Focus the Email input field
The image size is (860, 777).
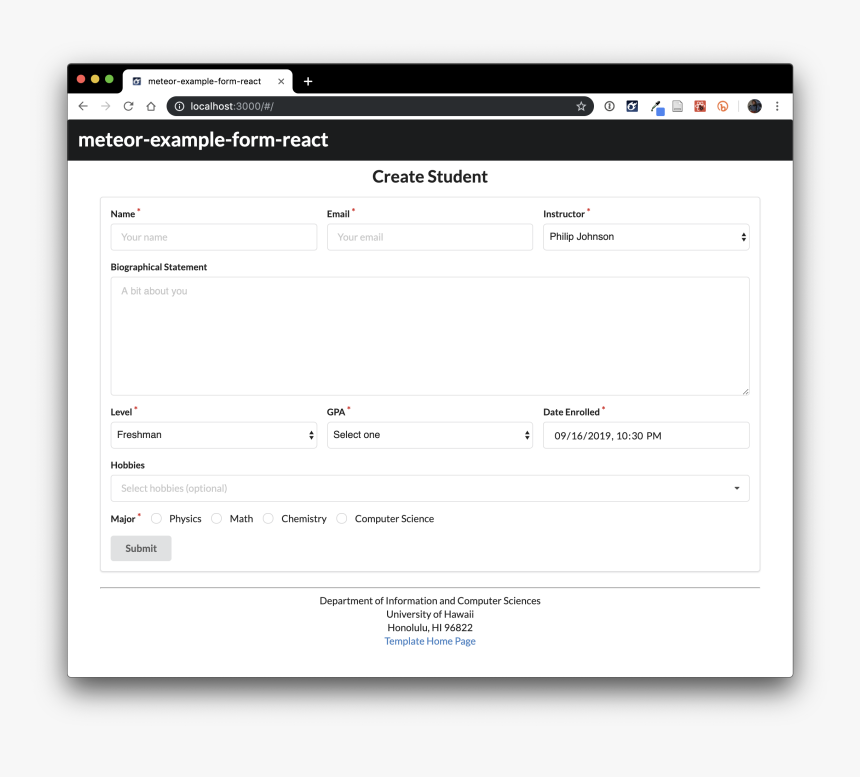click(430, 237)
